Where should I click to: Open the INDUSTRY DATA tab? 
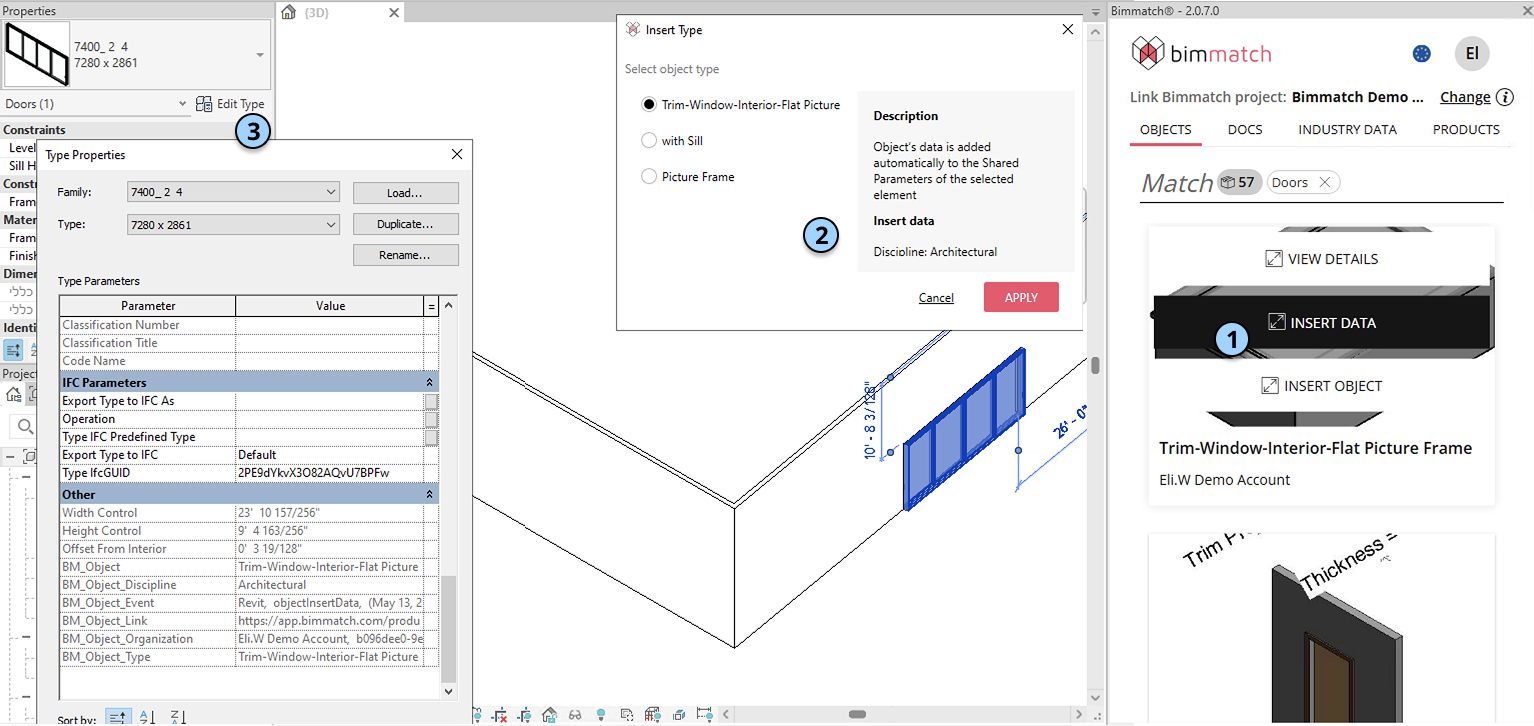[1347, 130]
